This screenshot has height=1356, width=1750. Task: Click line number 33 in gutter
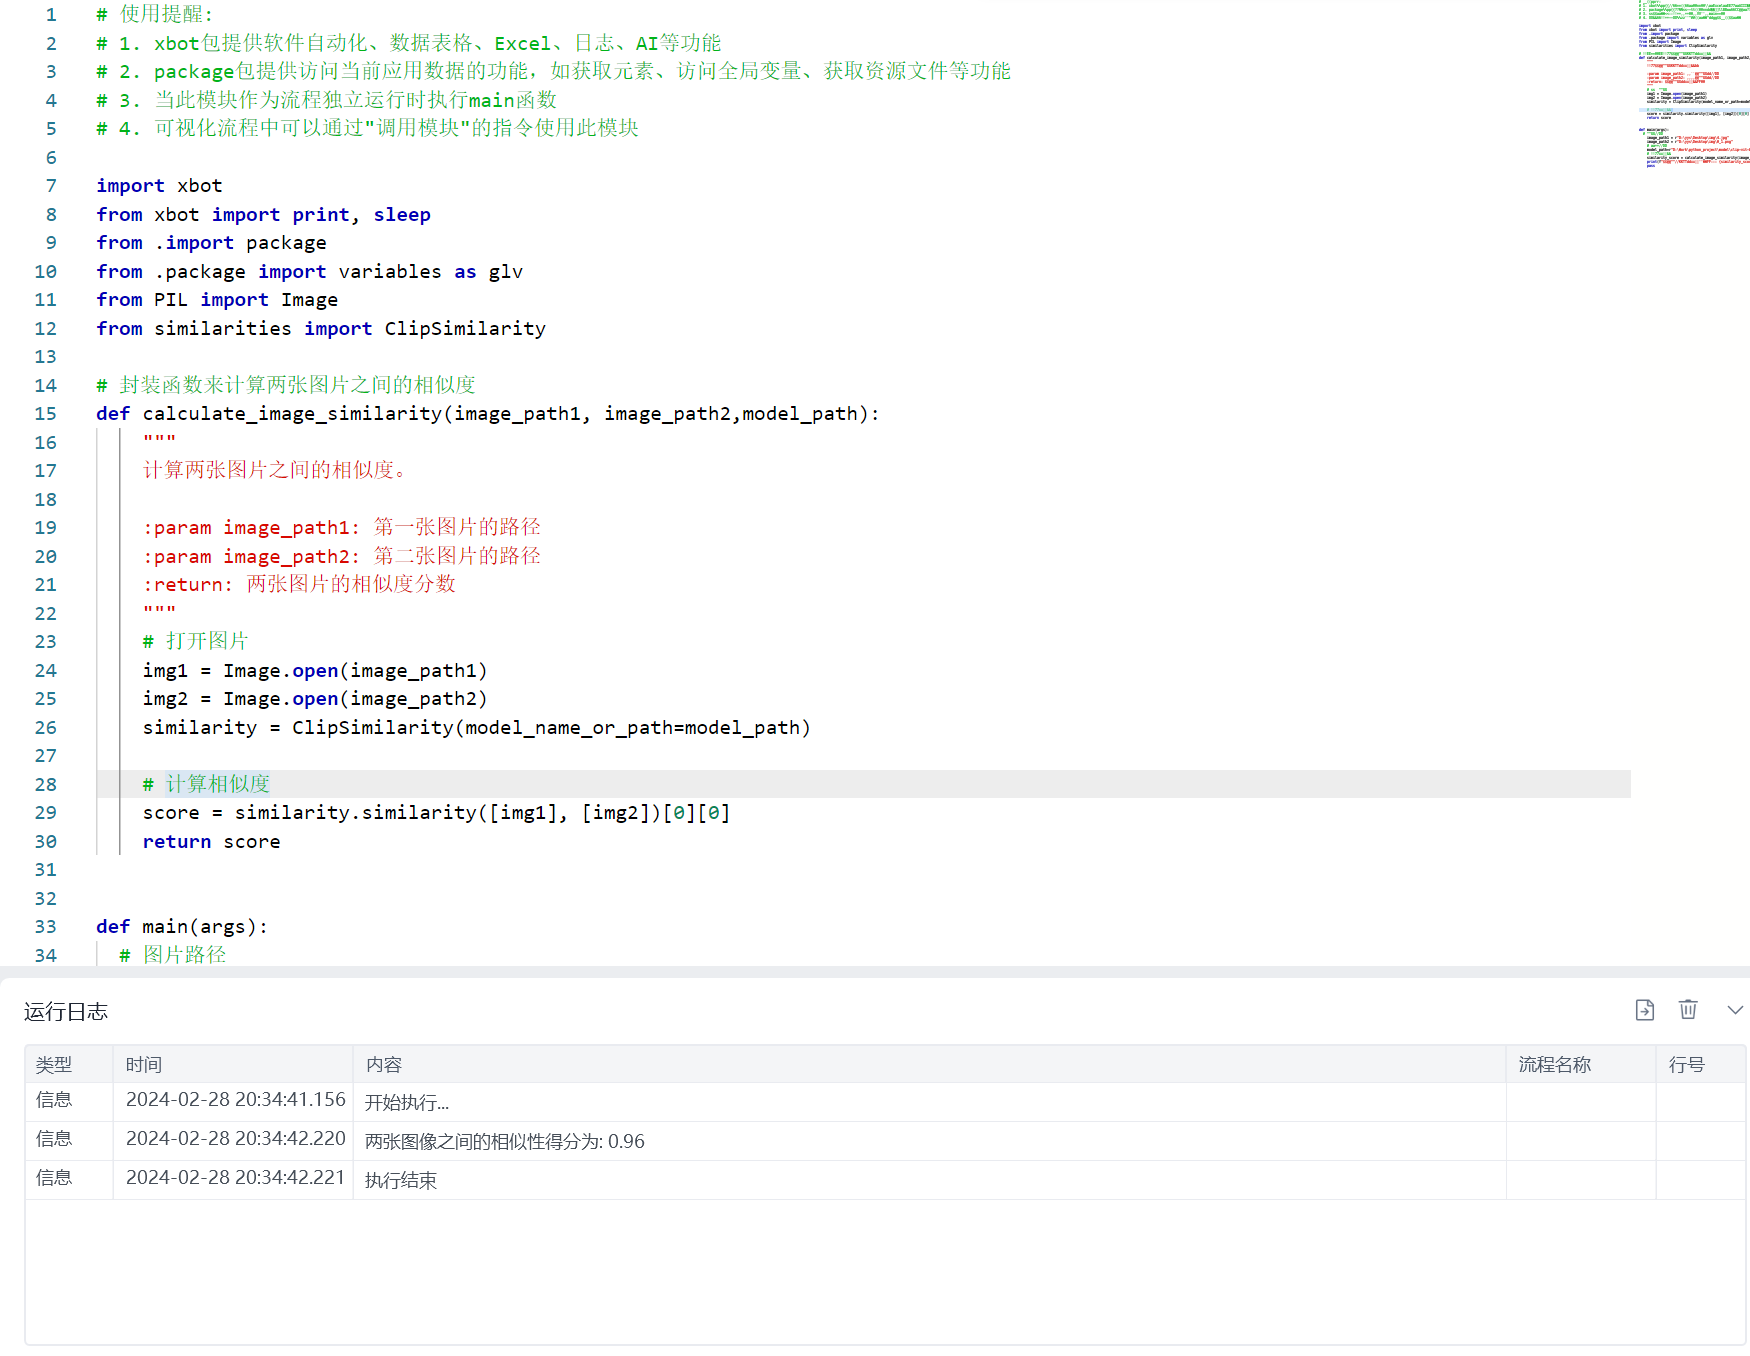46,927
